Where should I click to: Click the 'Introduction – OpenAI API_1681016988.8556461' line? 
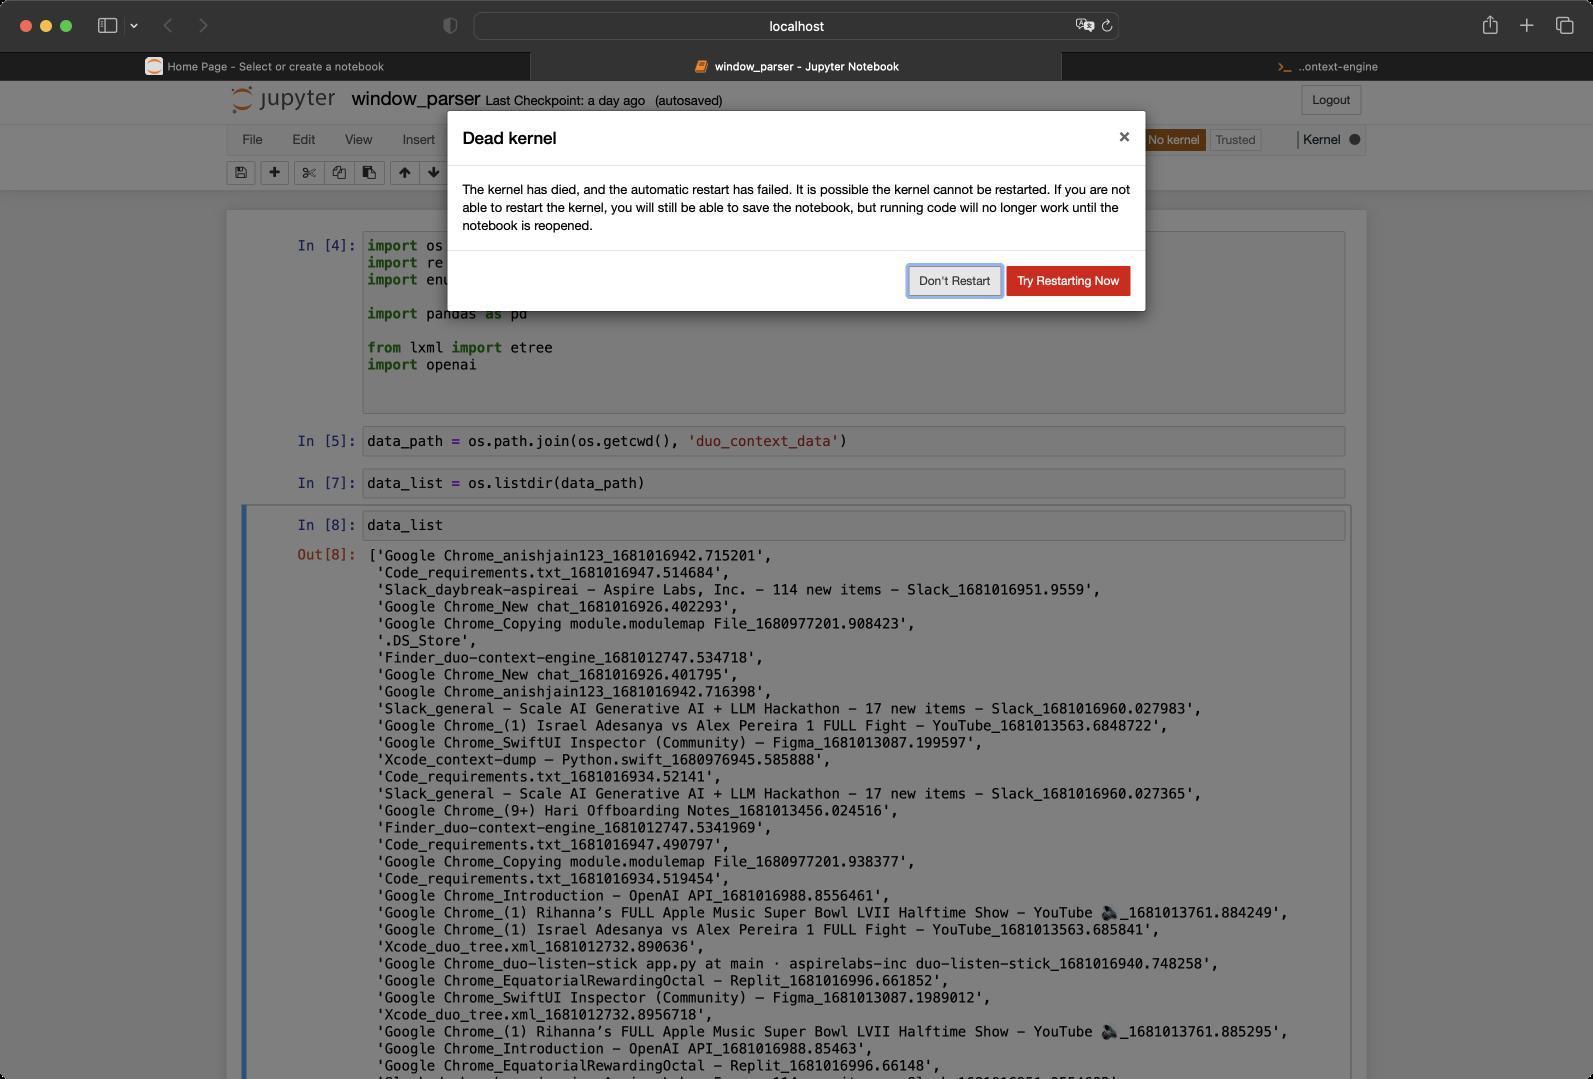tap(632, 896)
